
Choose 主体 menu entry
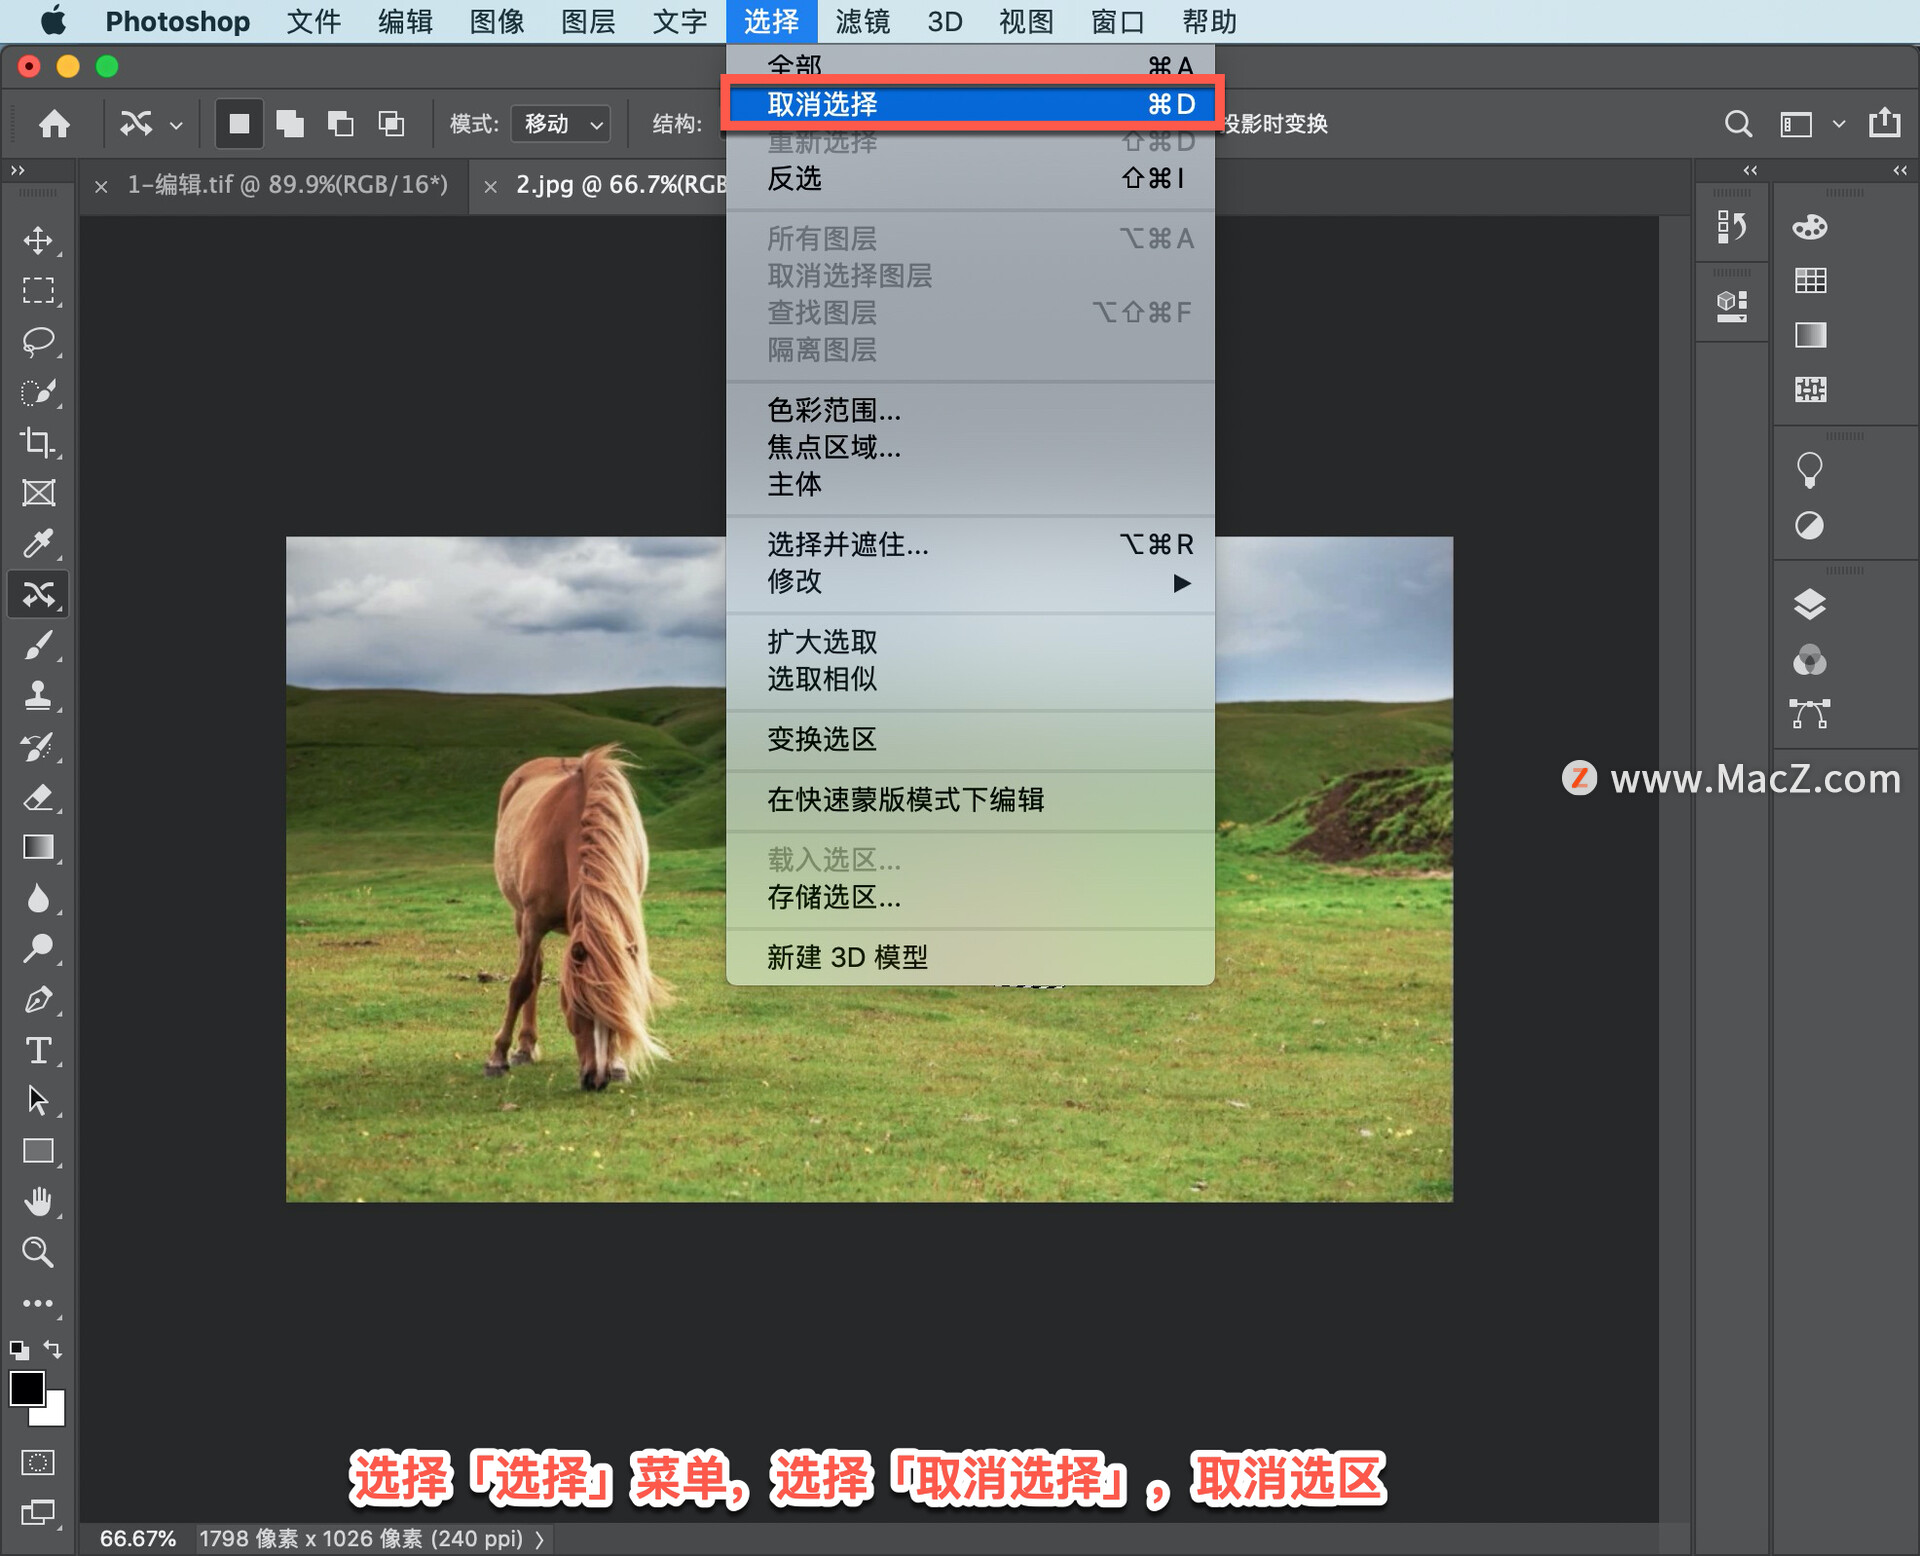click(x=970, y=485)
